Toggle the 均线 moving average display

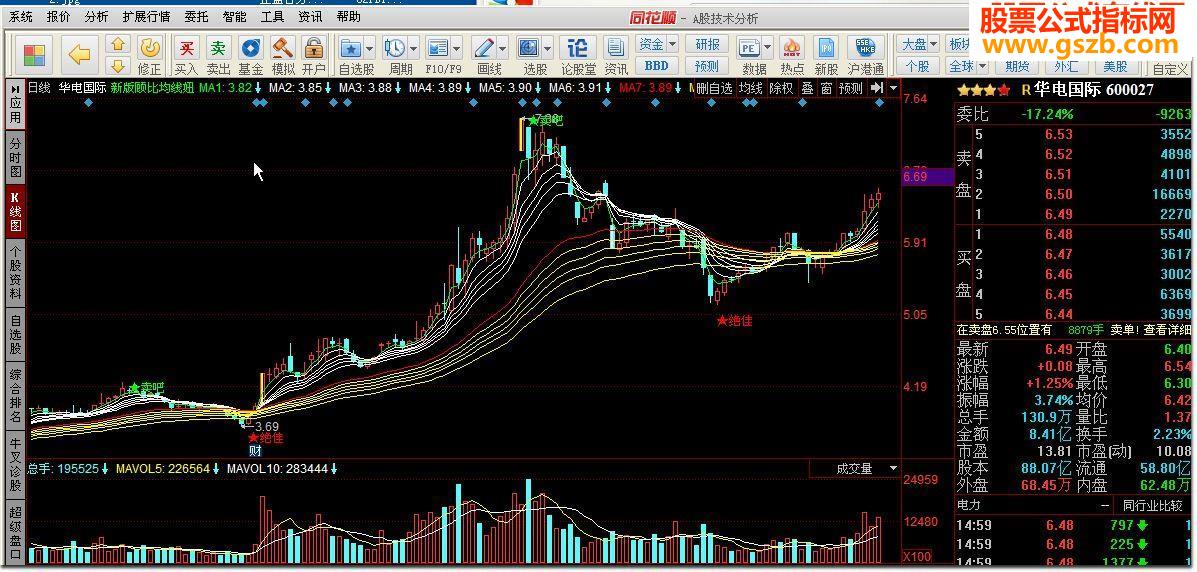pyautogui.click(x=750, y=88)
